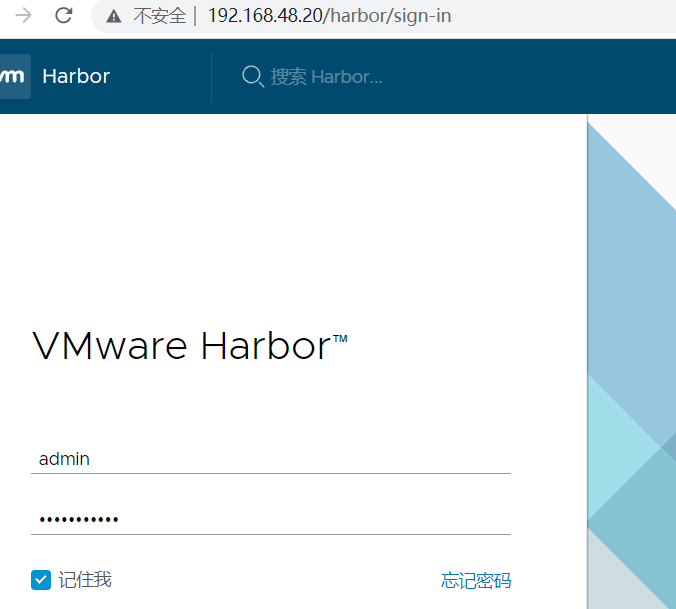Screen dimensions: 676x609
Task: Focus the 搜索 Harbor search field
Action: click(326, 77)
